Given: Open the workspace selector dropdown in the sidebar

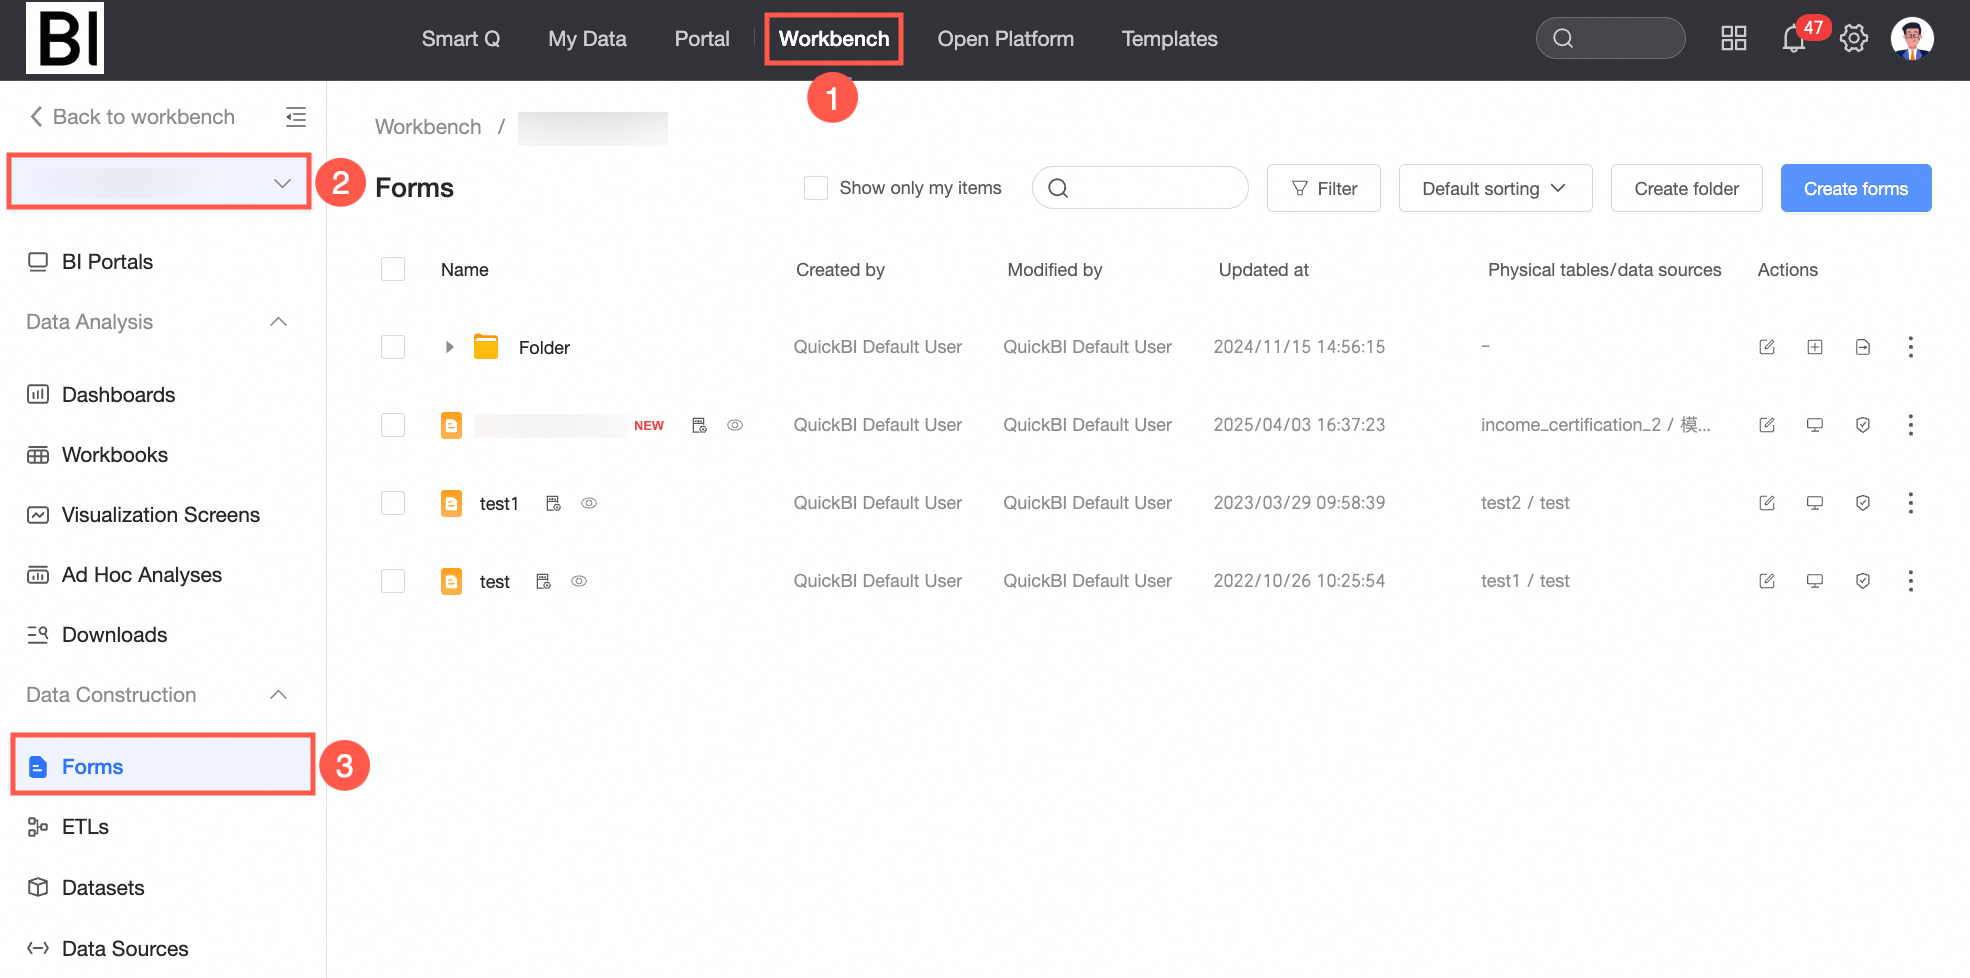Looking at the screenshot, I should point(160,182).
